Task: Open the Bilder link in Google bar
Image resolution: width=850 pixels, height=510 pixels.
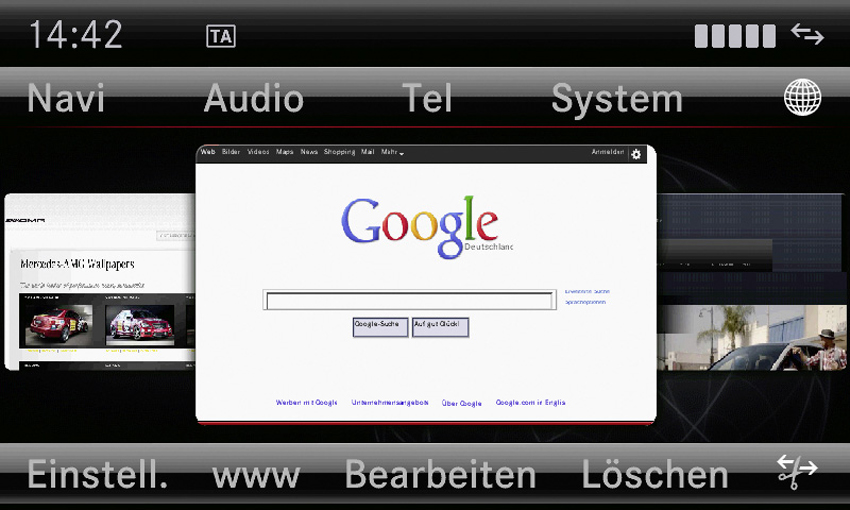Action: click(231, 152)
